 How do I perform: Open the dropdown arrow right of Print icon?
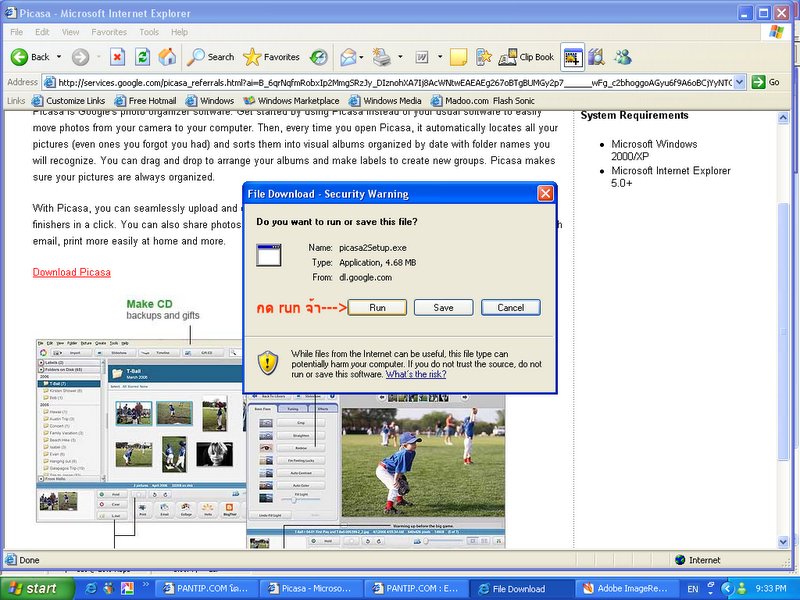(400, 57)
